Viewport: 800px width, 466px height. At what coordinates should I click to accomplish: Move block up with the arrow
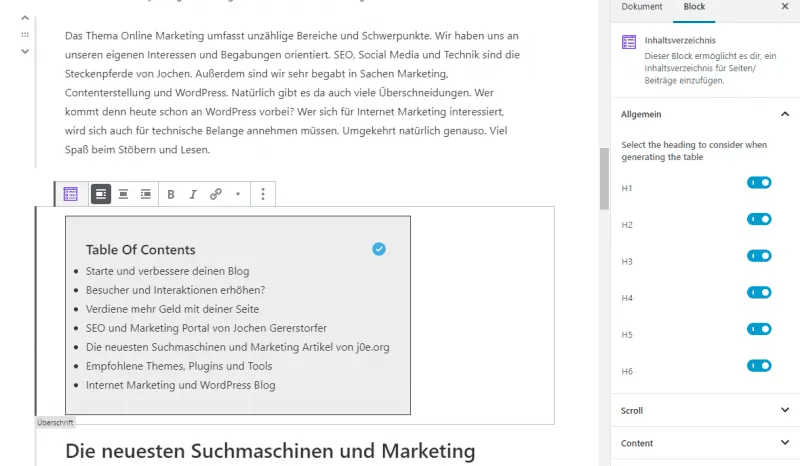point(24,18)
